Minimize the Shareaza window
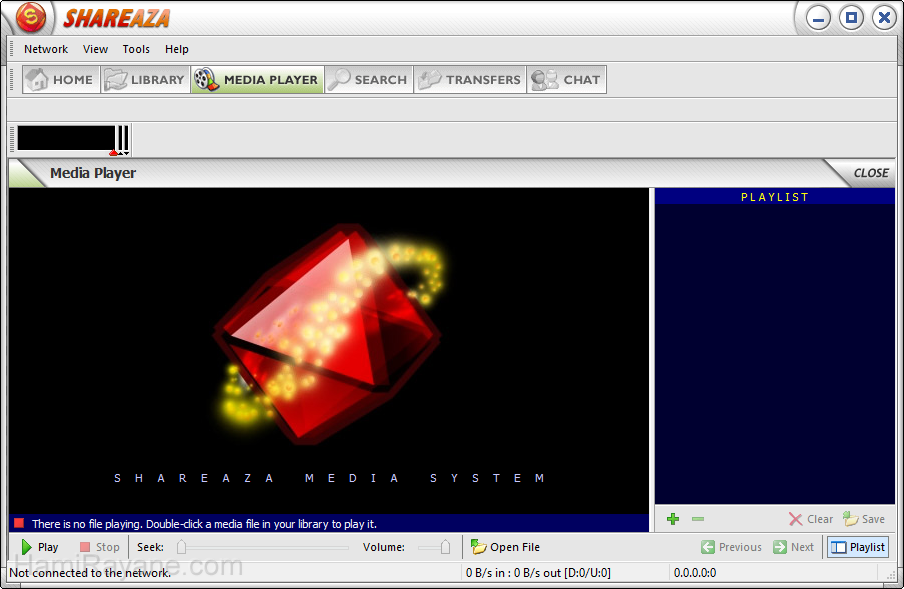 pyautogui.click(x=818, y=18)
